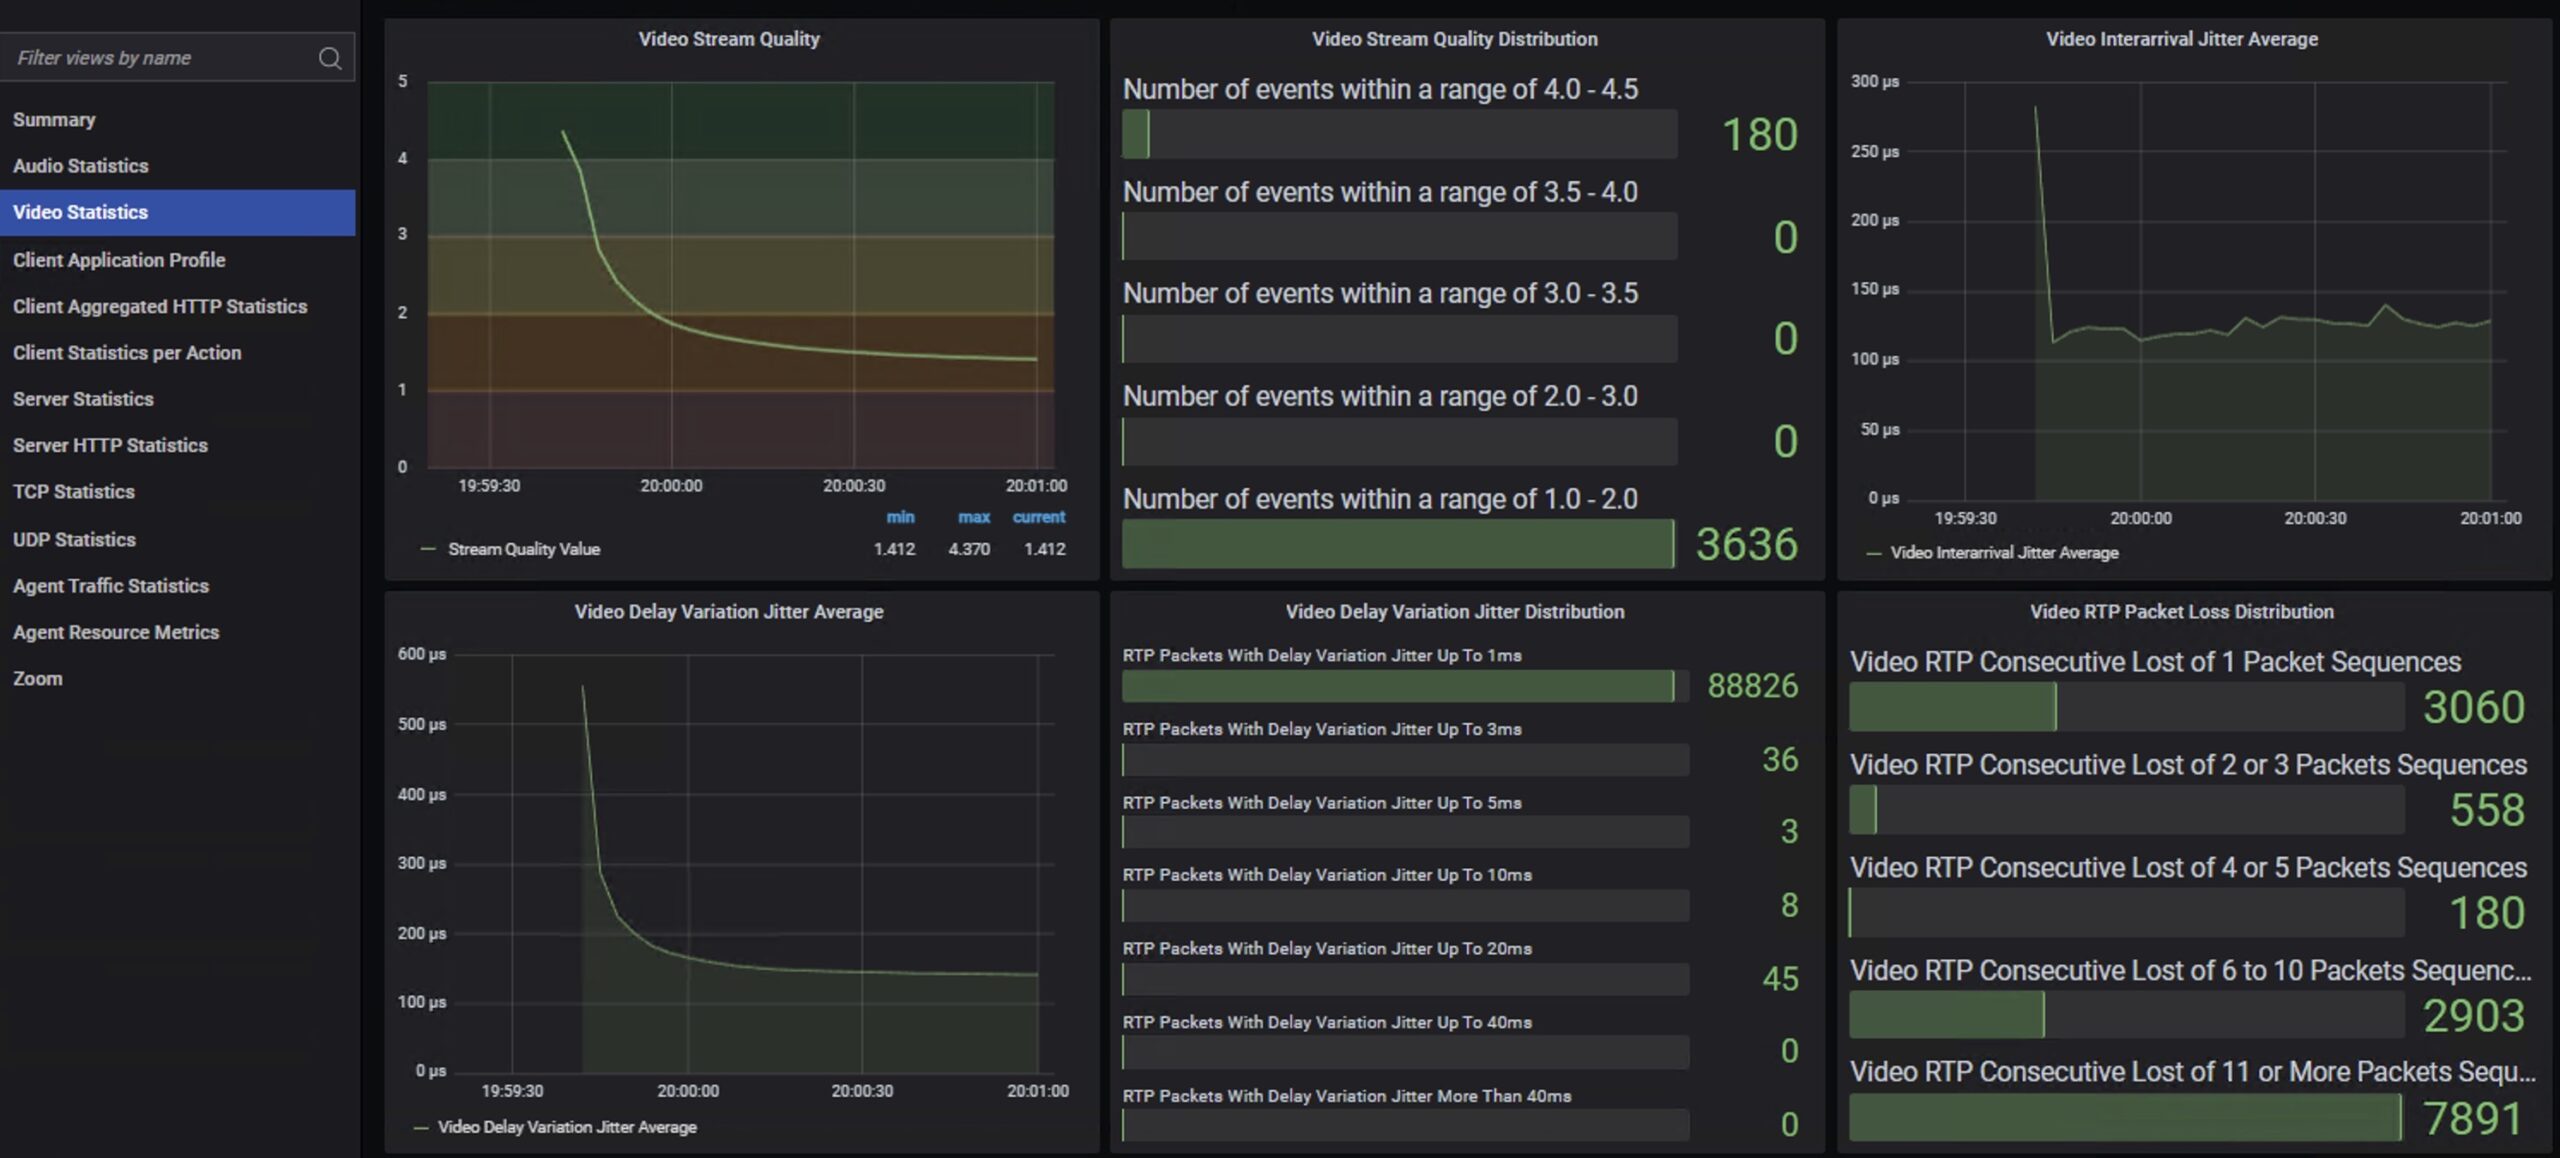
Task: Open Video RTP Packet Loss Distribution title menu
Action: [x=2181, y=612]
